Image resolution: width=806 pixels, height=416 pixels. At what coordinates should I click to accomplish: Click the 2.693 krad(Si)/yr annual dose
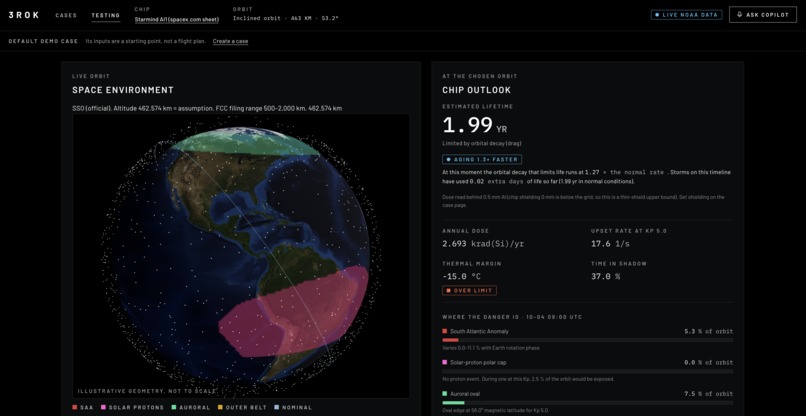[483, 244]
